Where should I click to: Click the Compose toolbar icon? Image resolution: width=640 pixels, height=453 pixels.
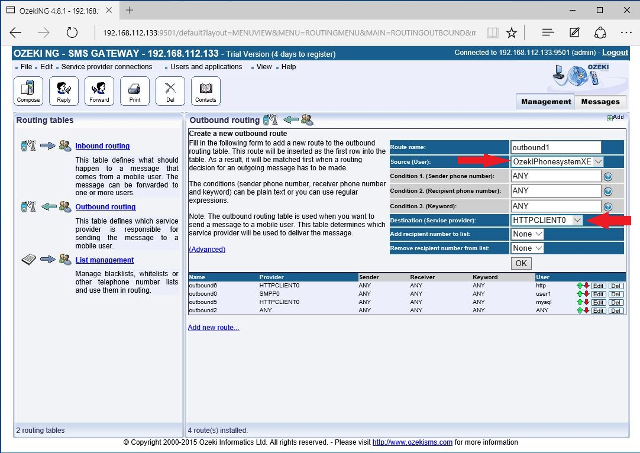coord(28,91)
